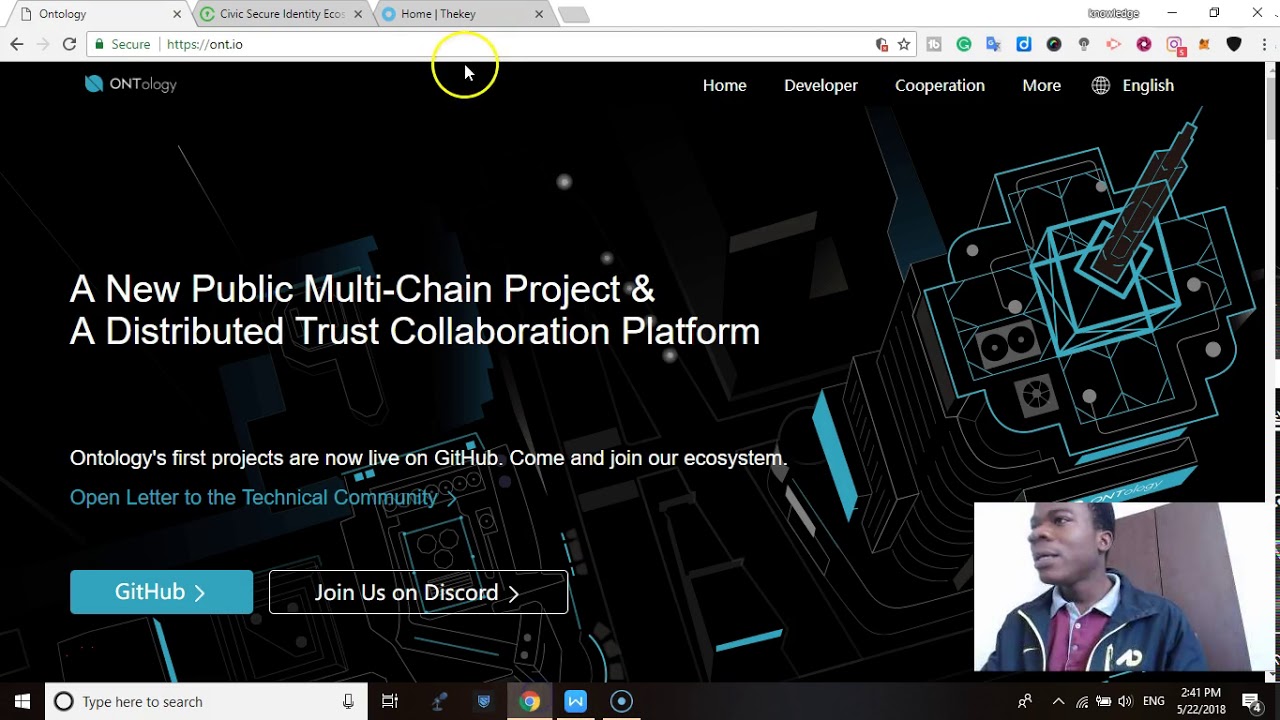The image size is (1280, 720).
Task: Click the dark circular rainbow extension icon
Action: [x=1054, y=44]
